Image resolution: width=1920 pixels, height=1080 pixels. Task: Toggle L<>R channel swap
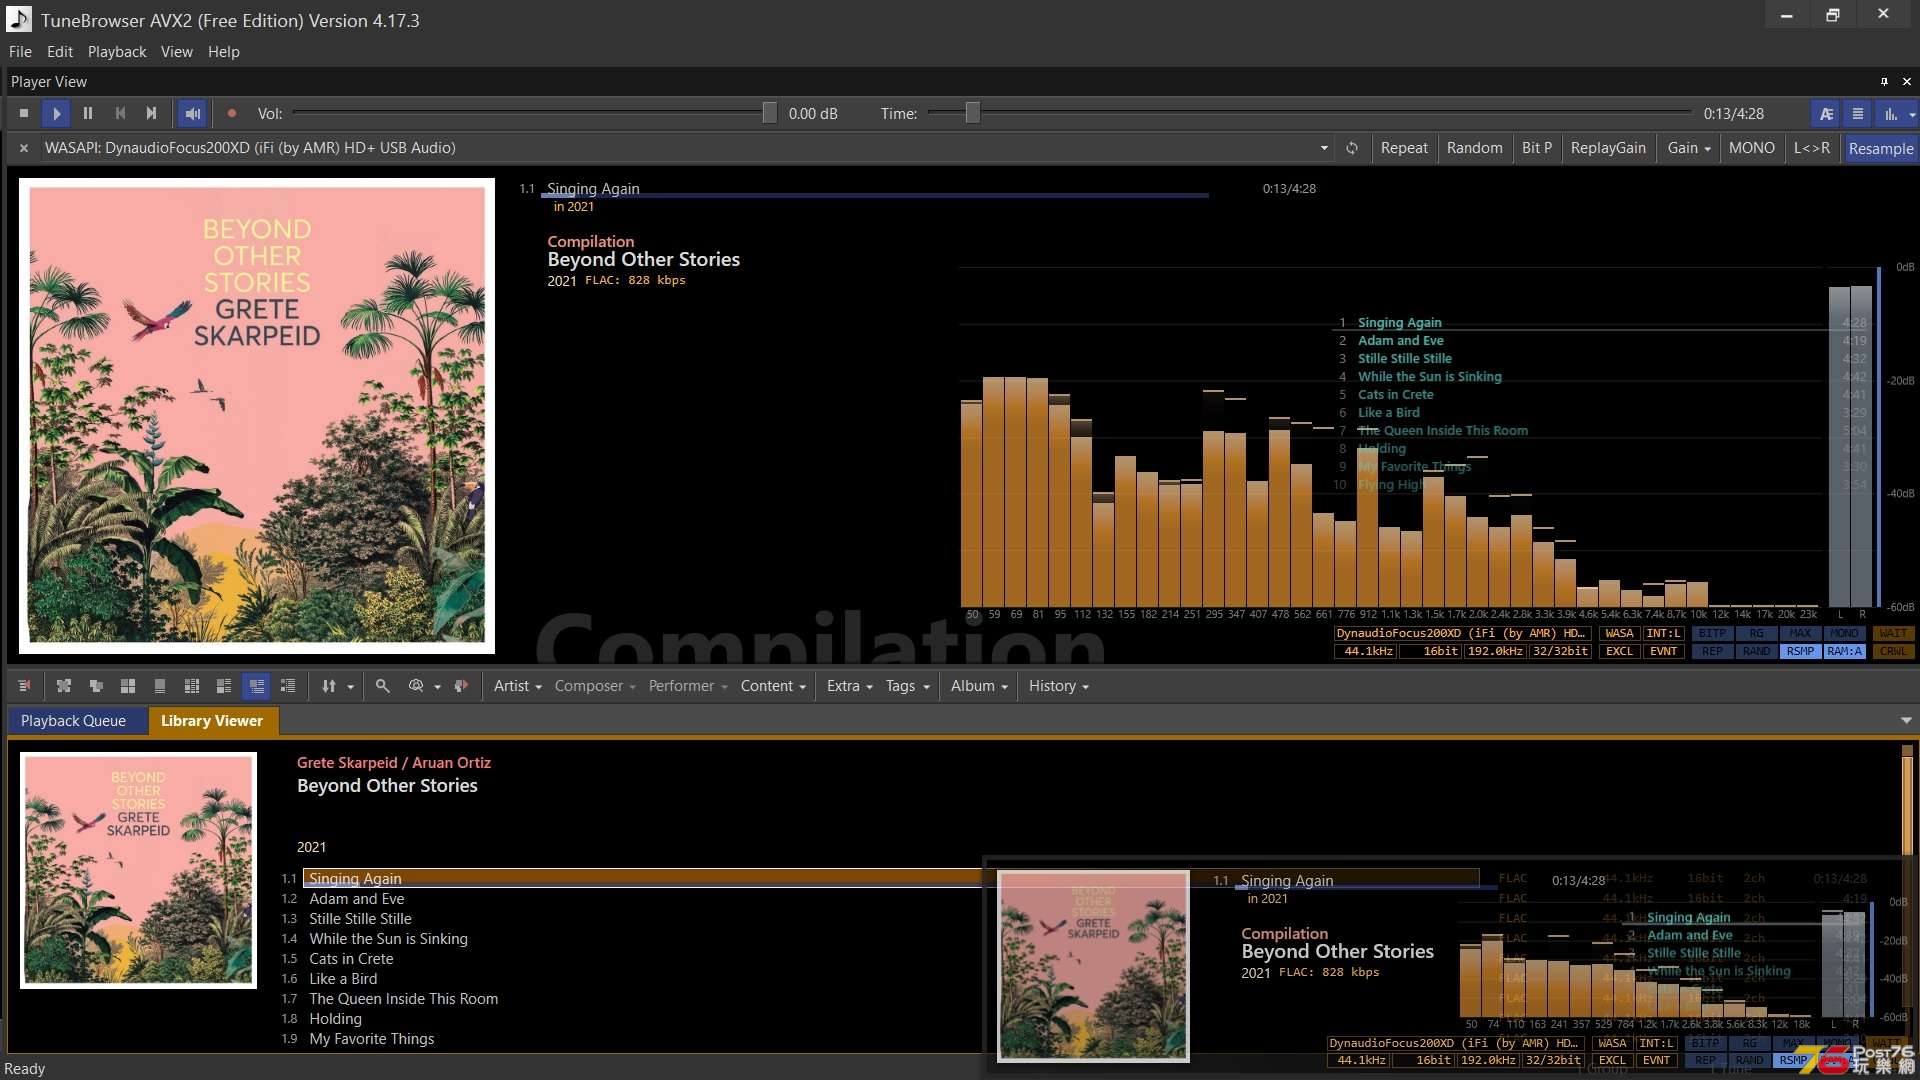pos(1811,148)
